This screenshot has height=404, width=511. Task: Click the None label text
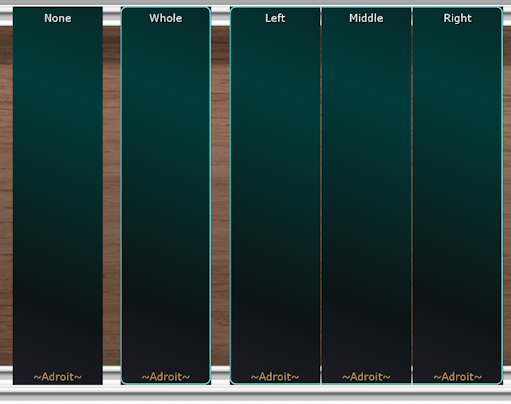tap(58, 18)
